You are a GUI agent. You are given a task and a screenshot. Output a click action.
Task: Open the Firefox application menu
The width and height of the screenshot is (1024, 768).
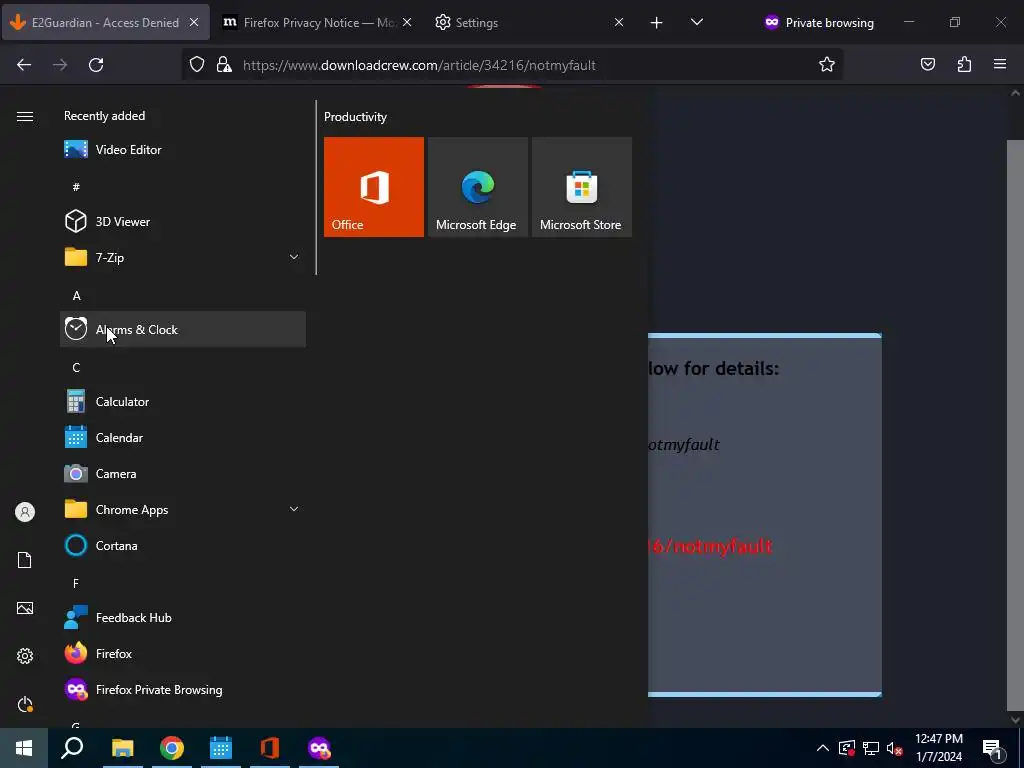[1000, 64]
